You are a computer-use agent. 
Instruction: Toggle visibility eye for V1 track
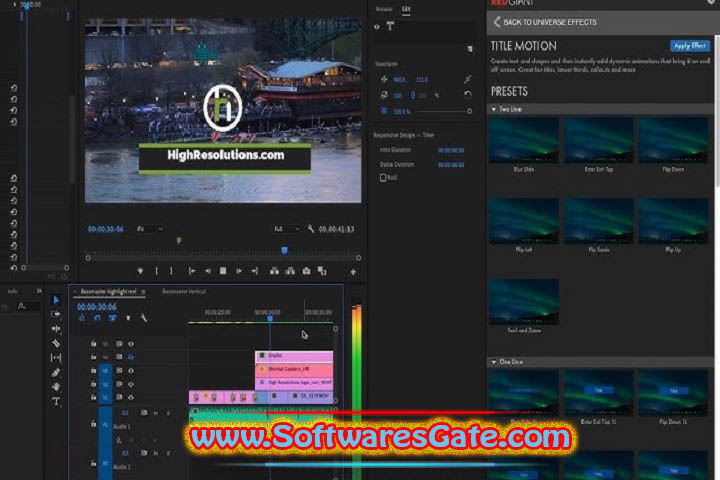pos(131,397)
